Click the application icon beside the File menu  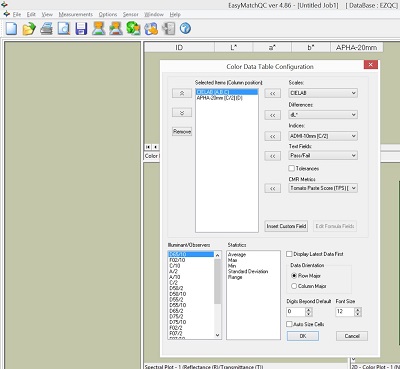click(x=6, y=14)
